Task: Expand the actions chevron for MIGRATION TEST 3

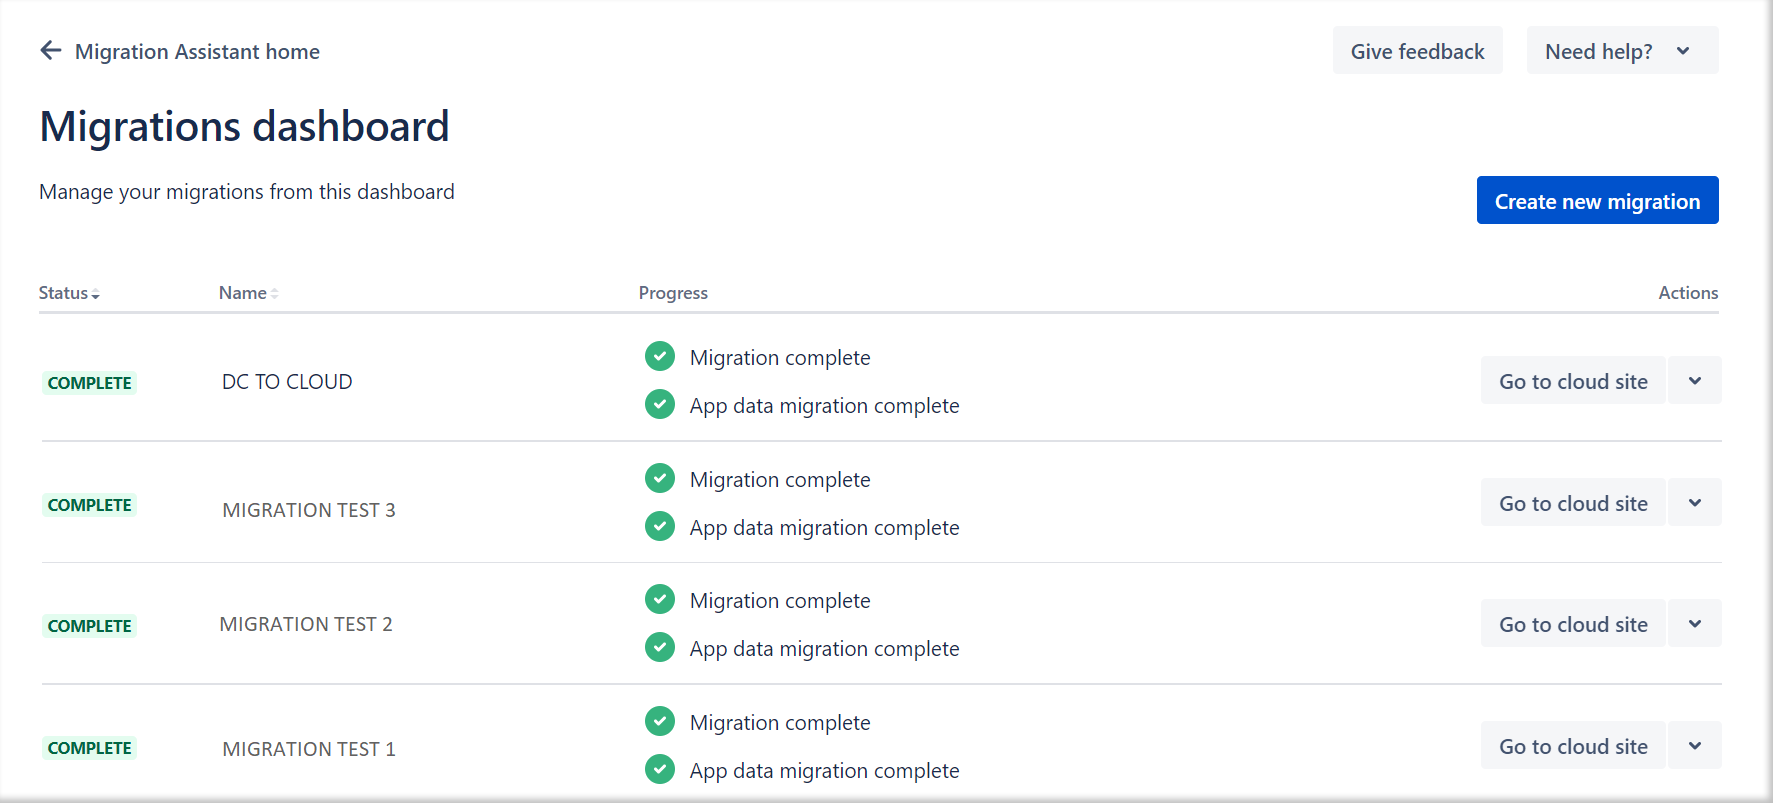Action: click(x=1695, y=503)
